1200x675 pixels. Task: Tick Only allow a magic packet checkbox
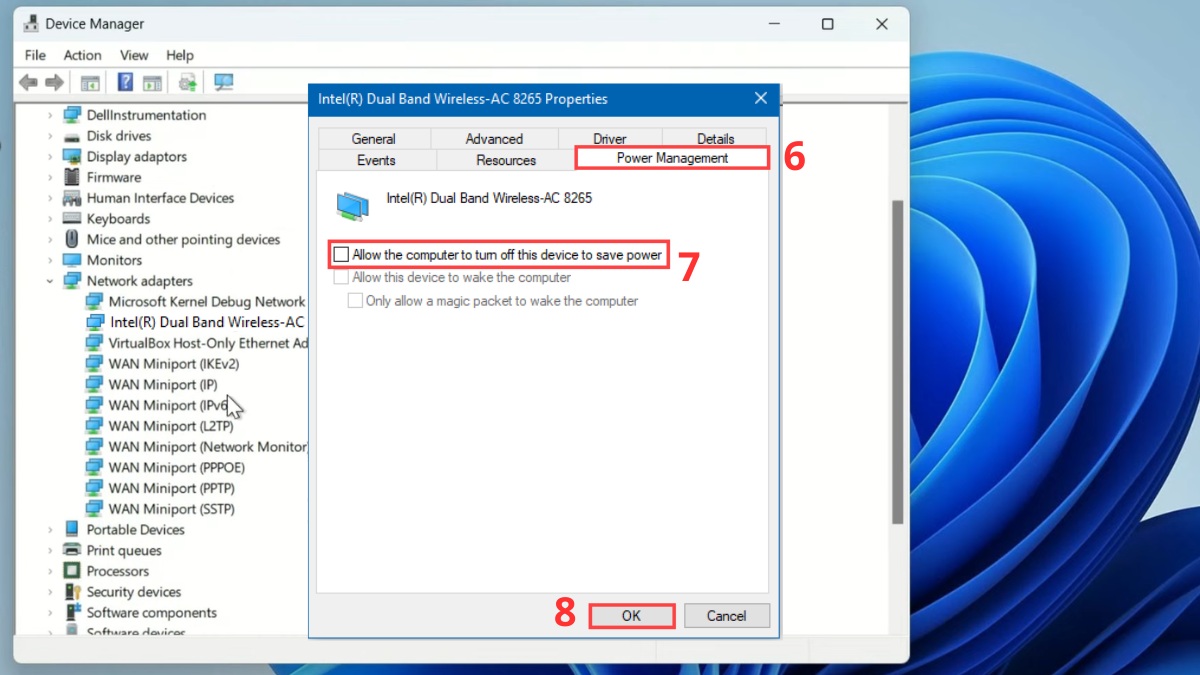tap(355, 301)
